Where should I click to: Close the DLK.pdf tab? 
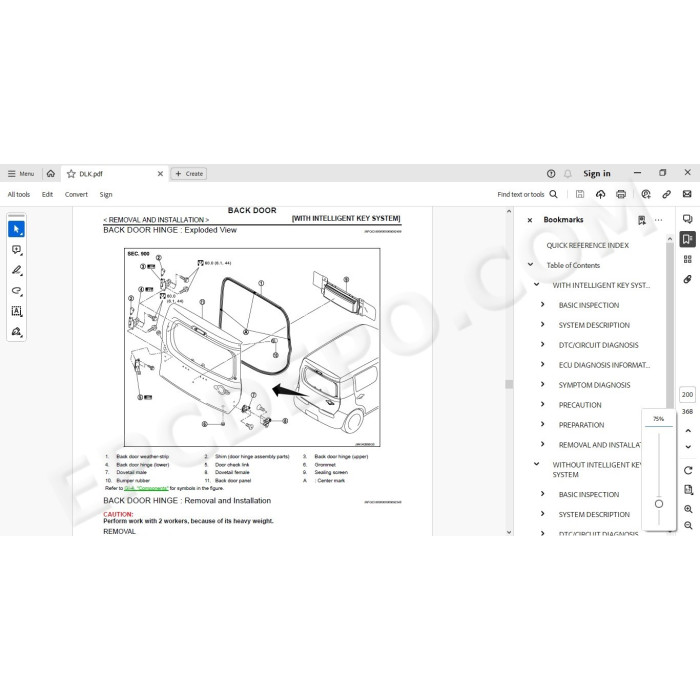tap(160, 174)
